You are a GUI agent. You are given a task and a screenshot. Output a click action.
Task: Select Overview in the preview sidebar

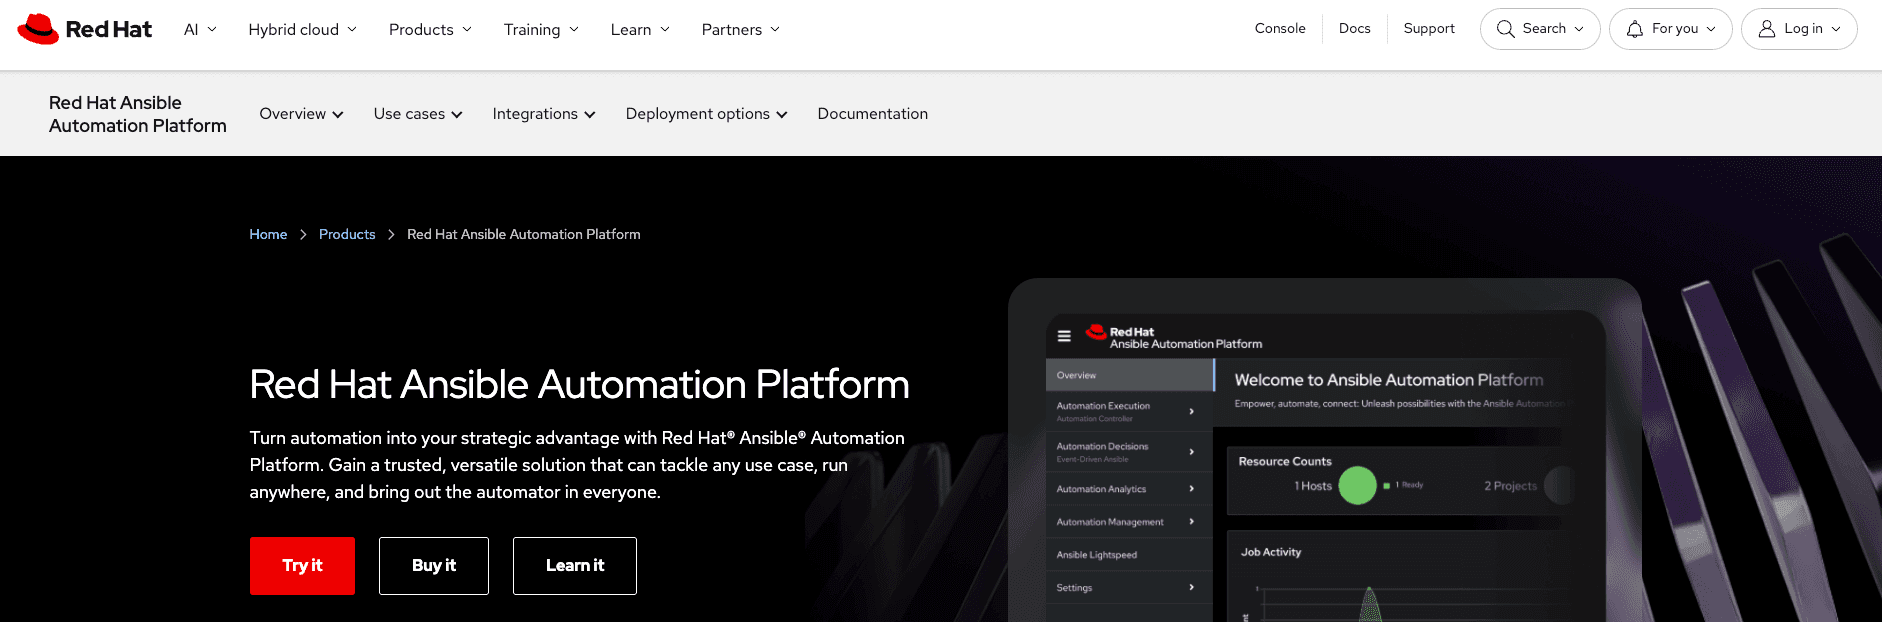click(x=1130, y=375)
